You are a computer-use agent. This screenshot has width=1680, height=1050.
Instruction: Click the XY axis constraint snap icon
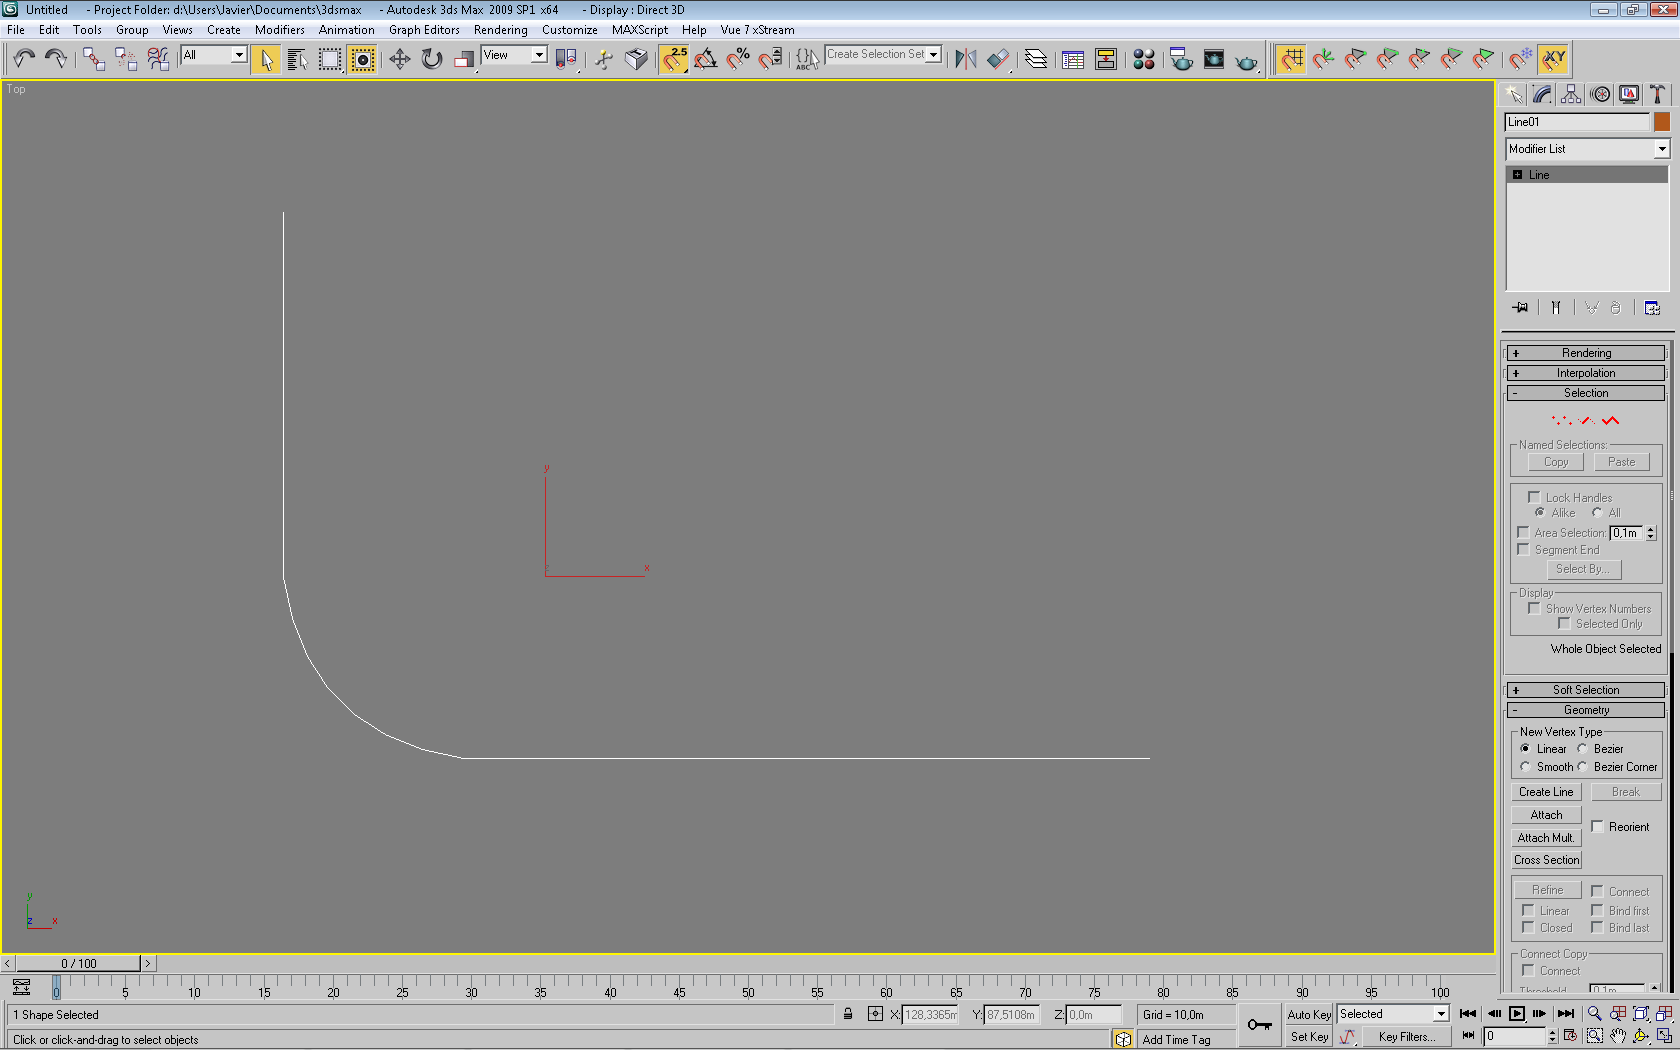click(1554, 59)
